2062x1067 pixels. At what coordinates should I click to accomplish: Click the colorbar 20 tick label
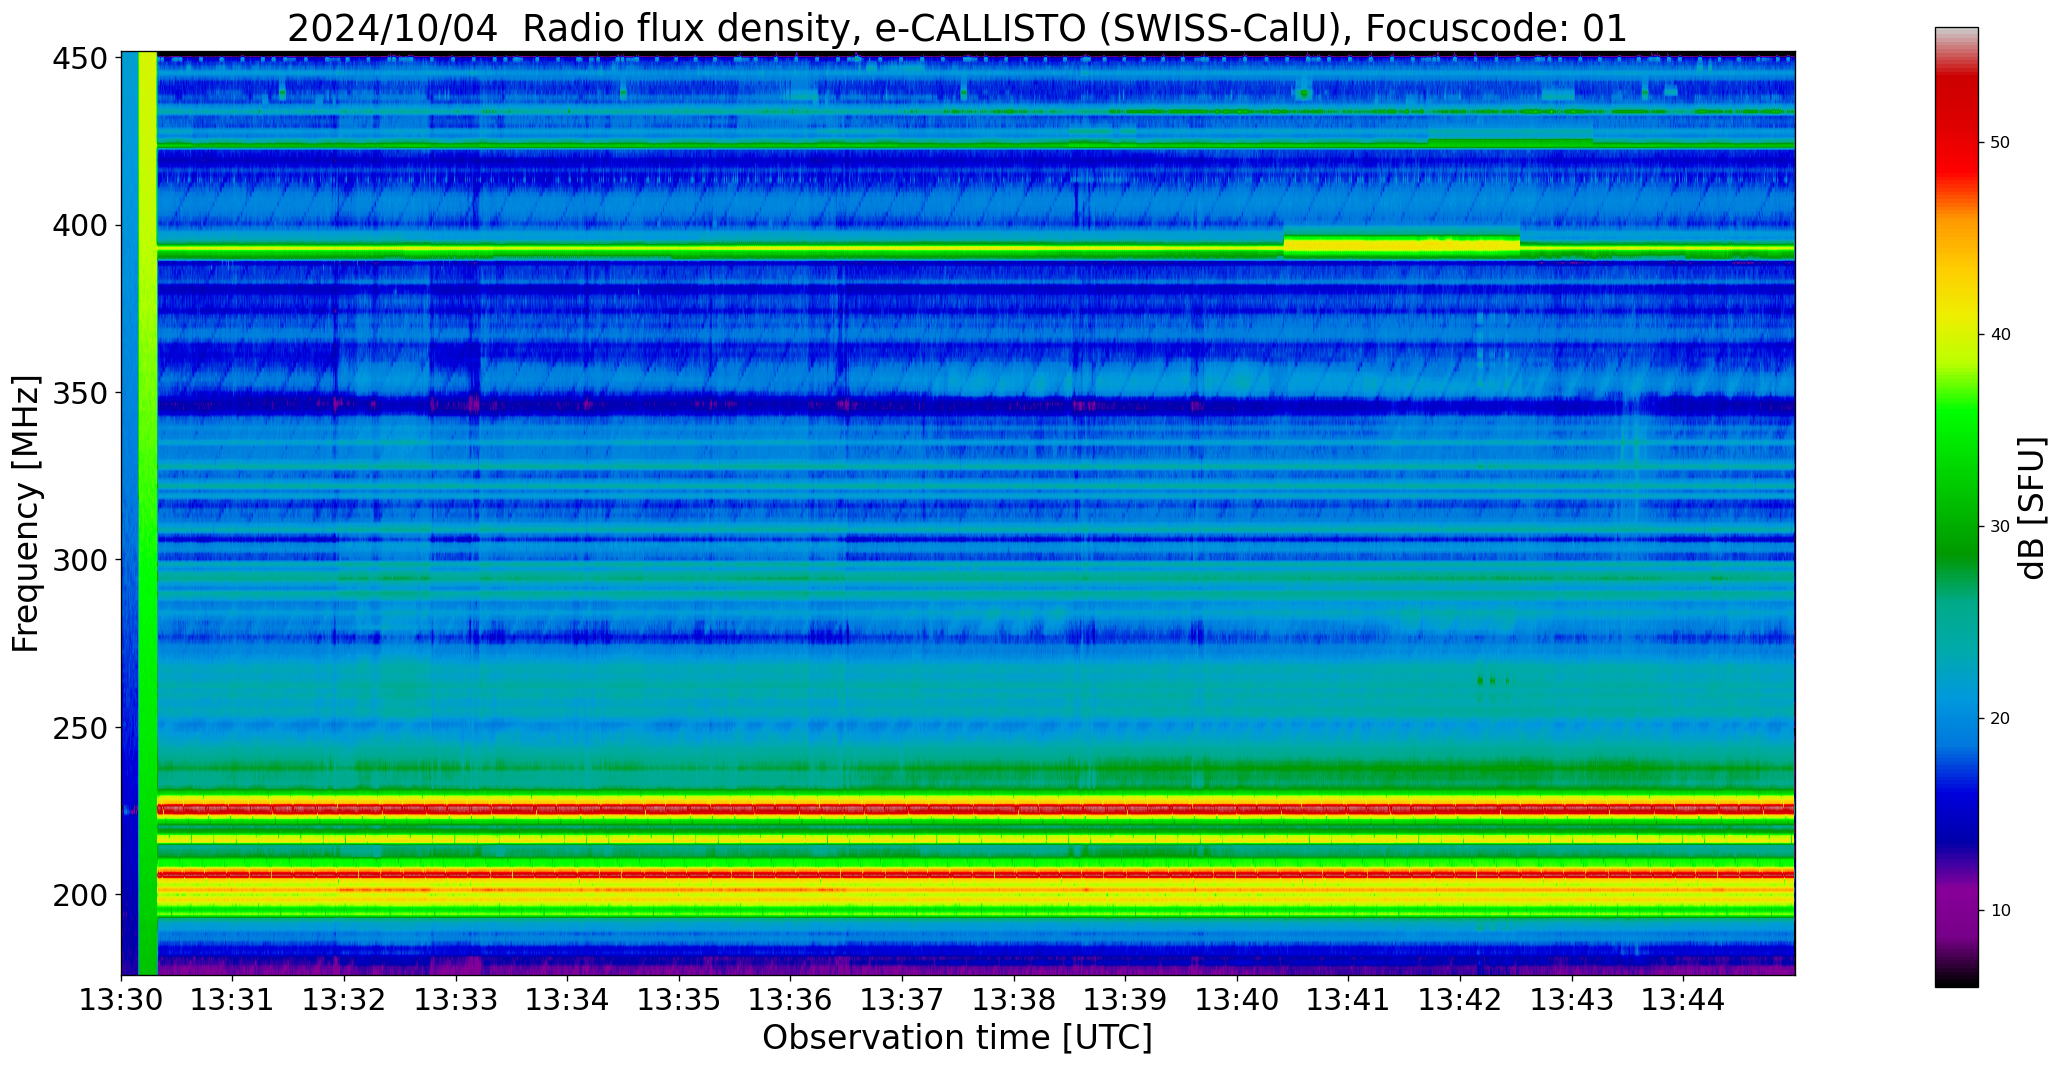[2000, 719]
